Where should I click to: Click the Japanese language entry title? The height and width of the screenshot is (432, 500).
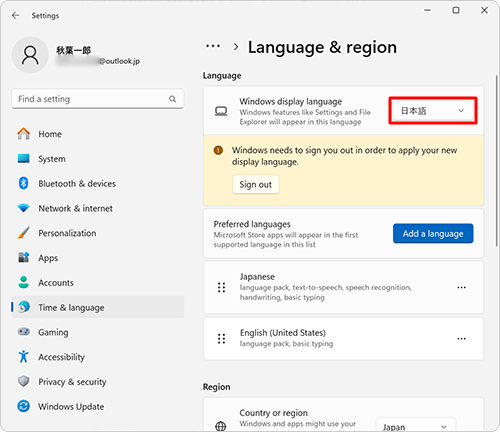[257, 277]
